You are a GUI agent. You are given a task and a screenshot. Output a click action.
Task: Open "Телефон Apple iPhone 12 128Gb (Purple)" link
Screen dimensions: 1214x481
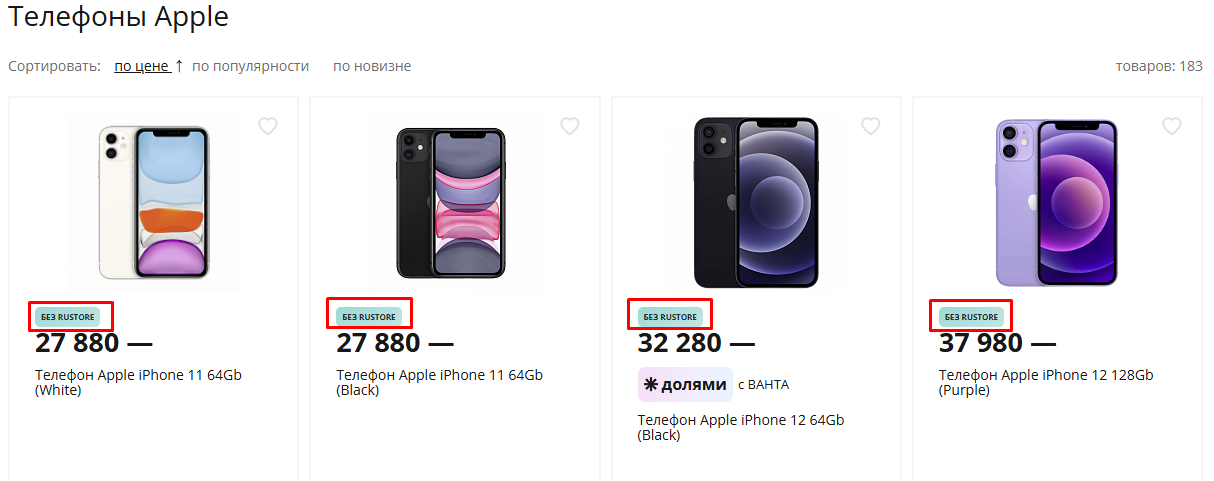point(1045,382)
